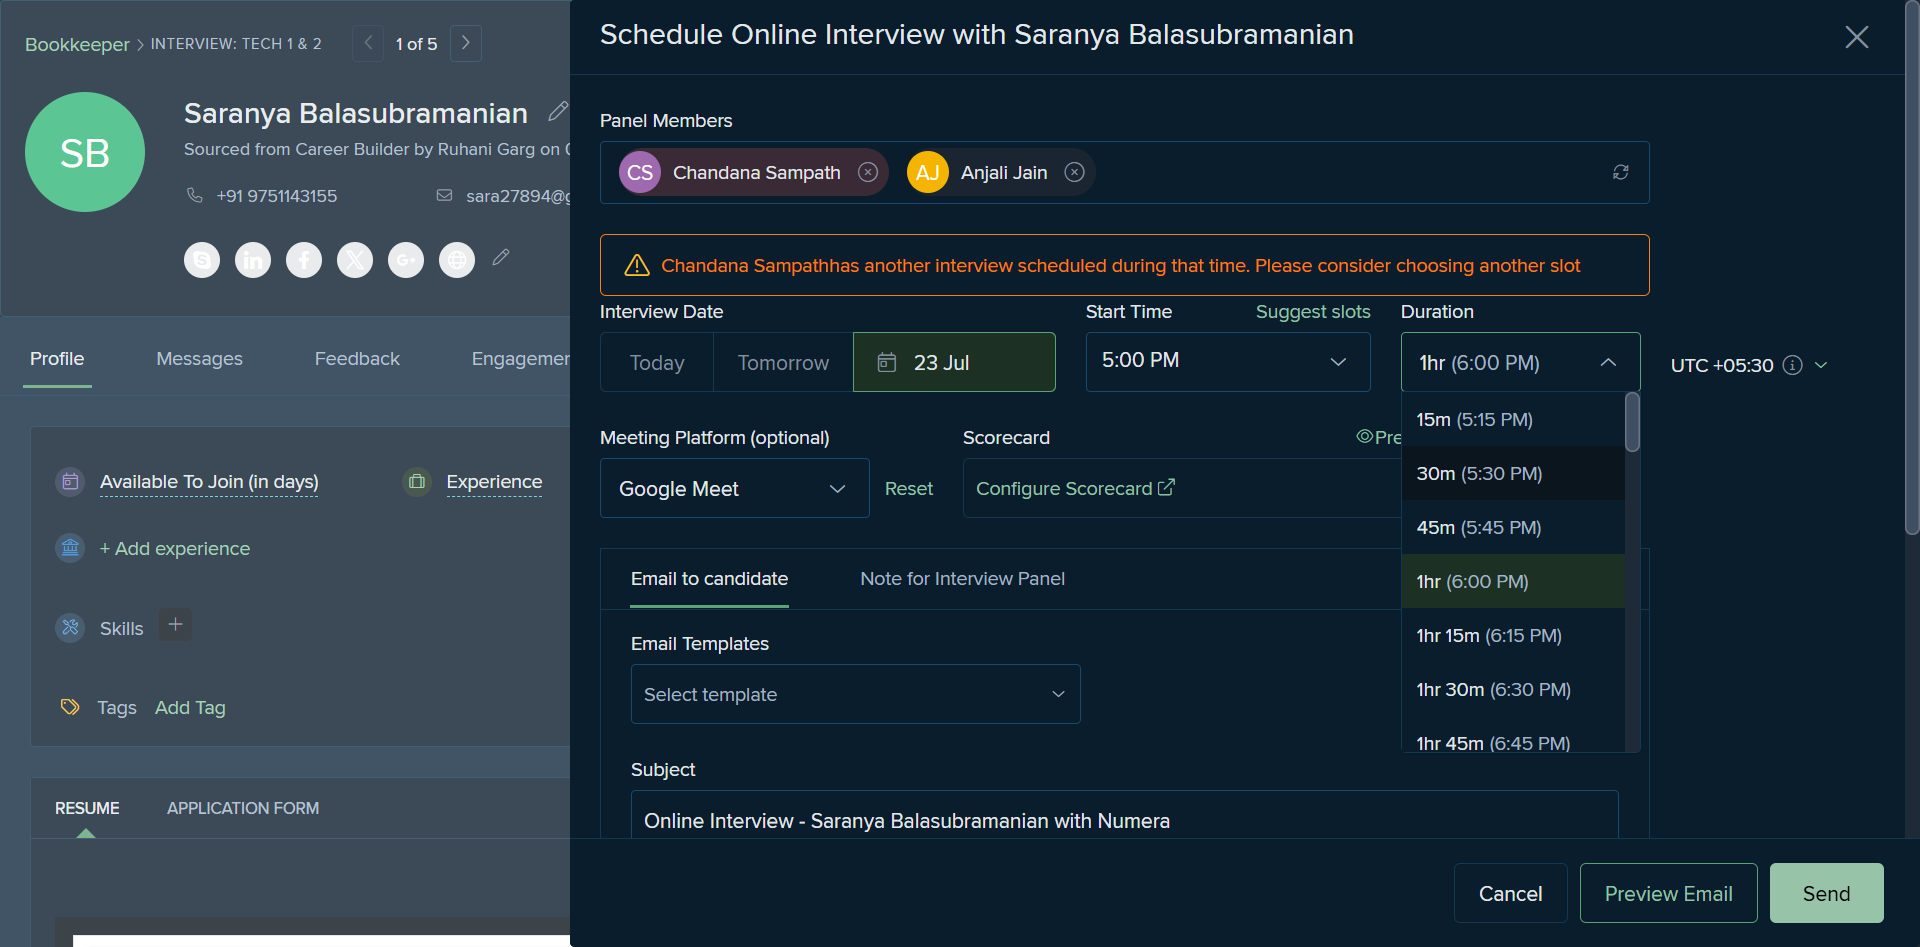Open the Google Meet platform dropdown
This screenshot has width=1920, height=947.
tap(735, 488)
